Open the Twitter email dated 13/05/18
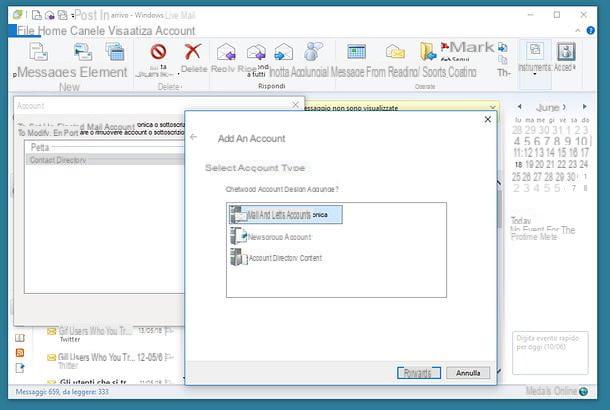 point(110,335)
